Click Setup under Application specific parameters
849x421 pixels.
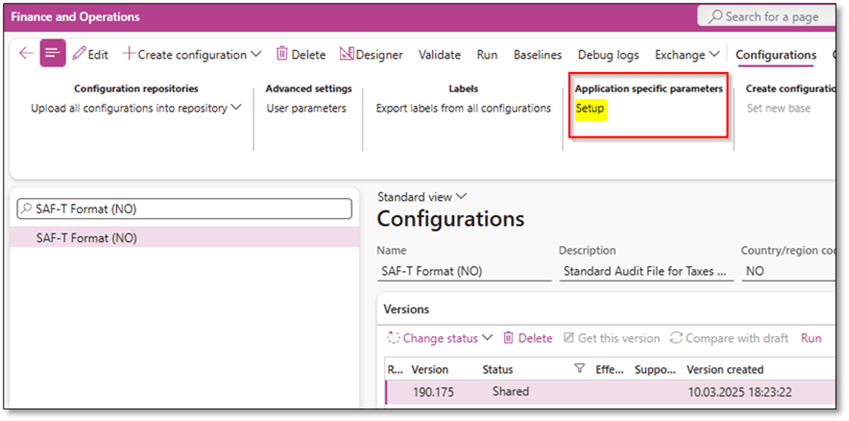point(590,108)
